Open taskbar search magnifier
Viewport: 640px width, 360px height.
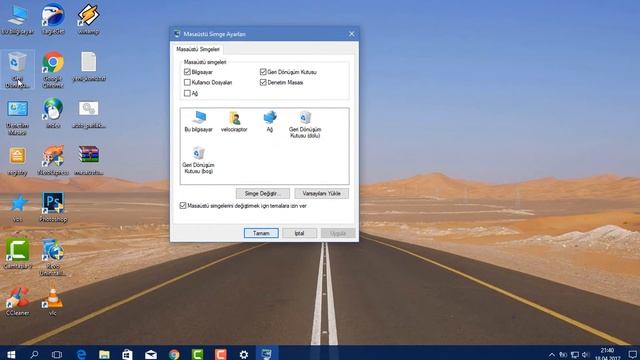pos(35,354)
